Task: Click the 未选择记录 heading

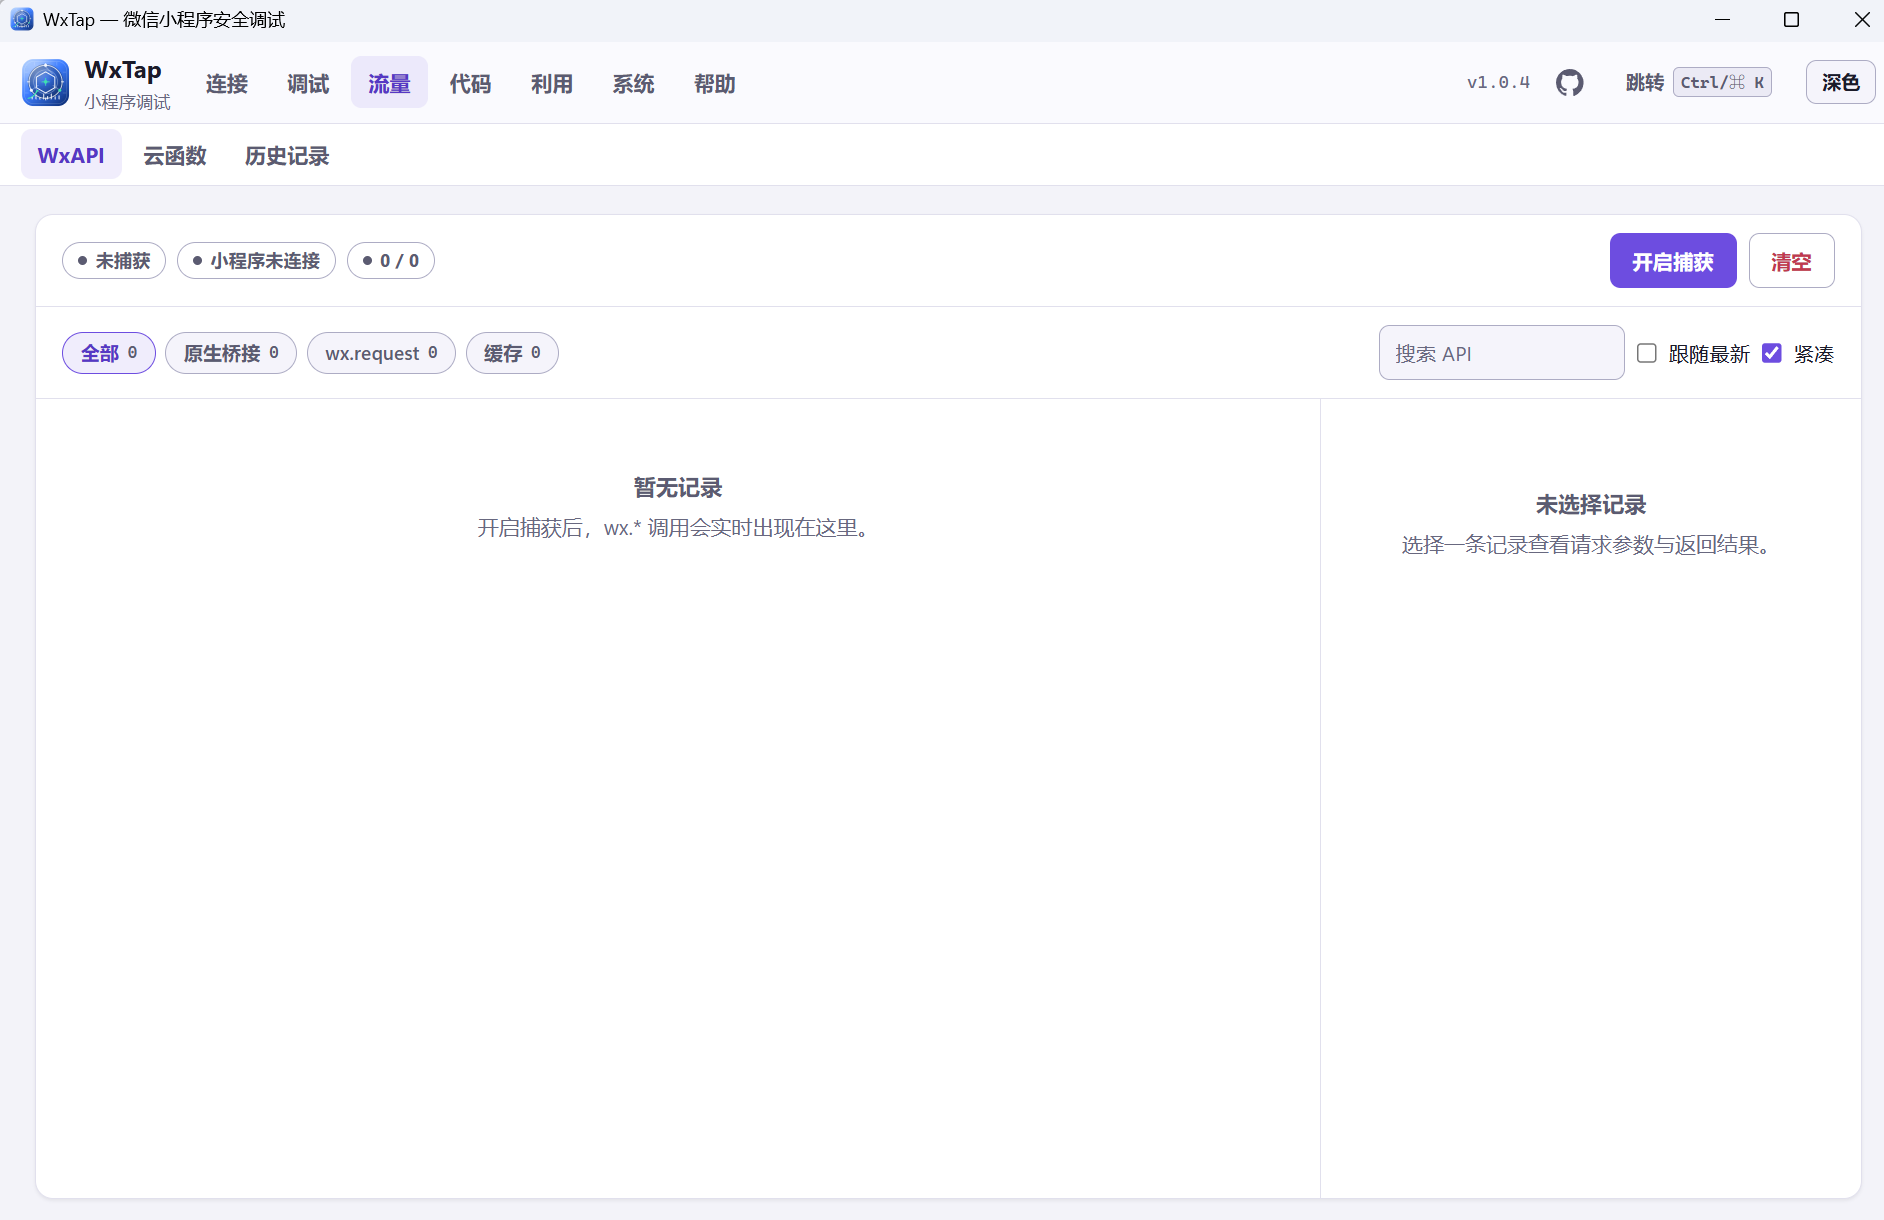Action: 1591,504
